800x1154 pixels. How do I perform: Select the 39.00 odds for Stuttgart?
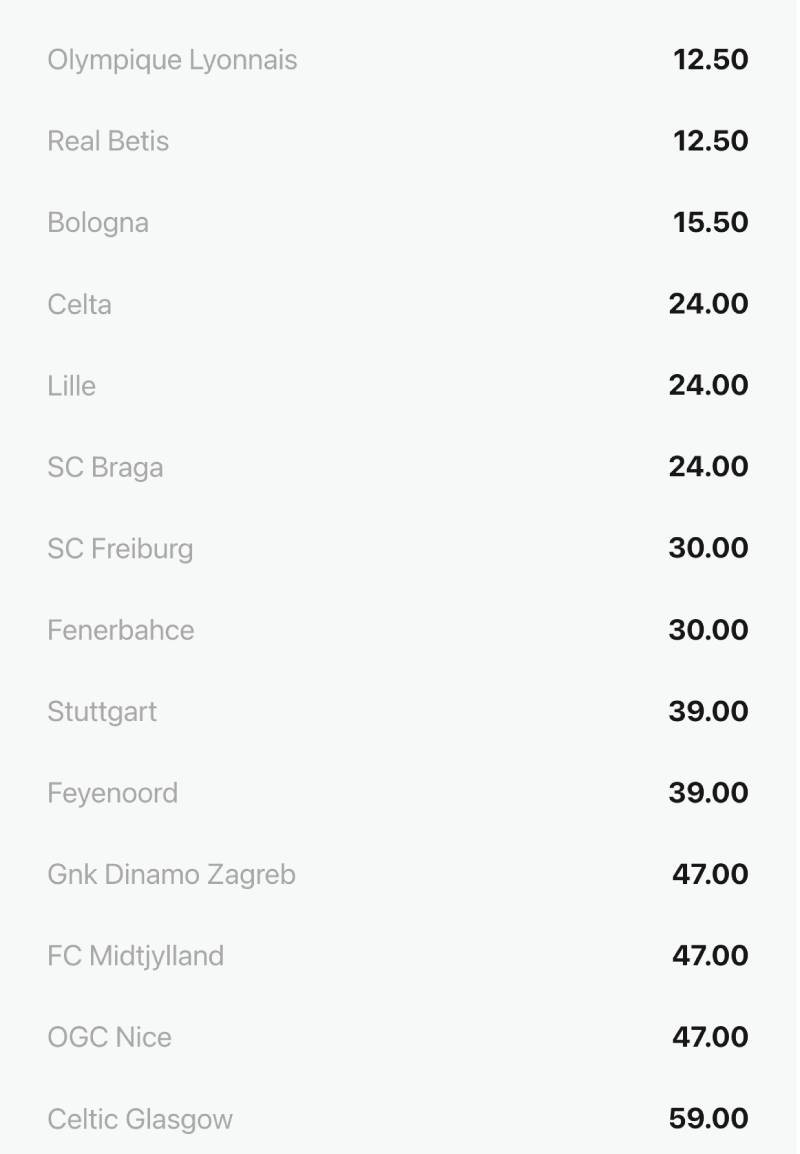pos(708,711)
